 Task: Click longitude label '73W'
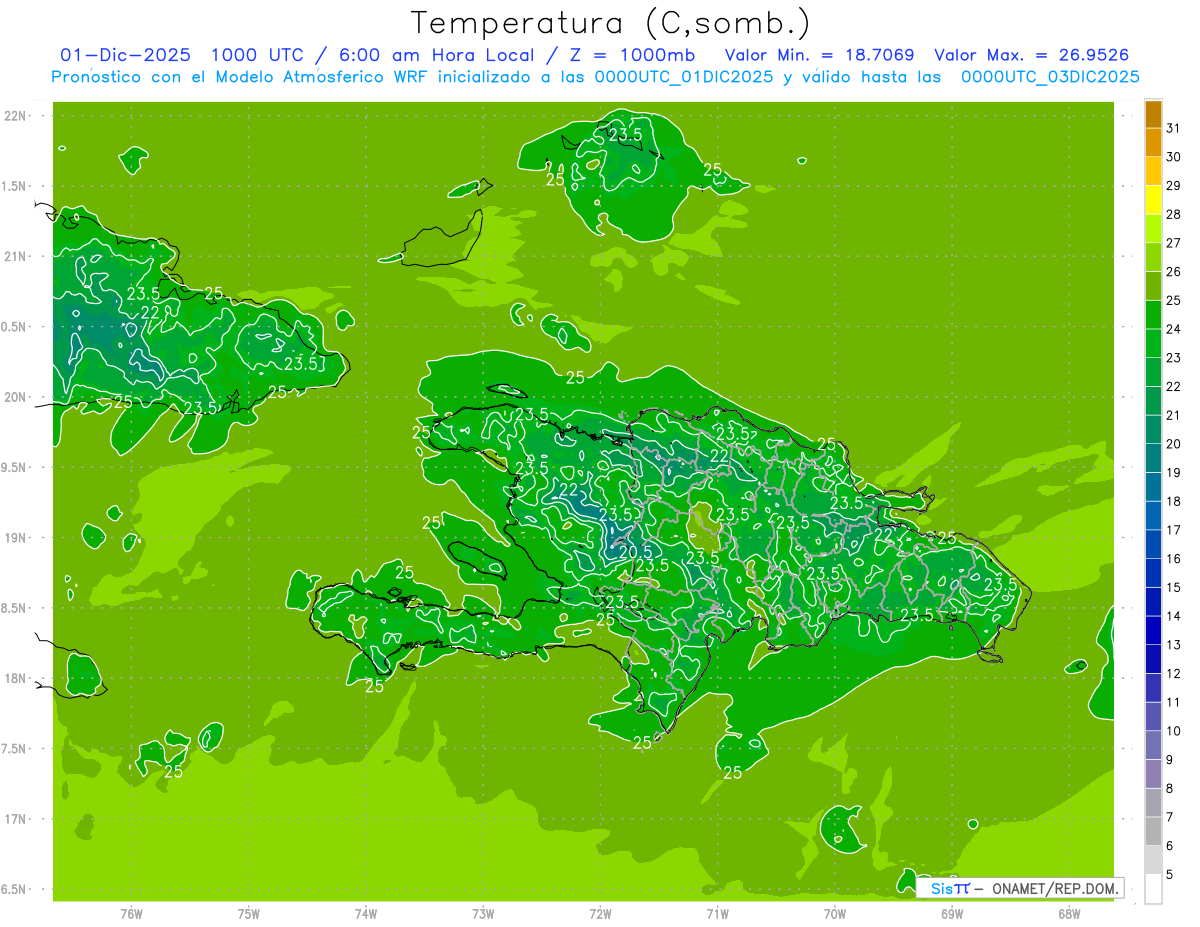(x=483, y=913)
